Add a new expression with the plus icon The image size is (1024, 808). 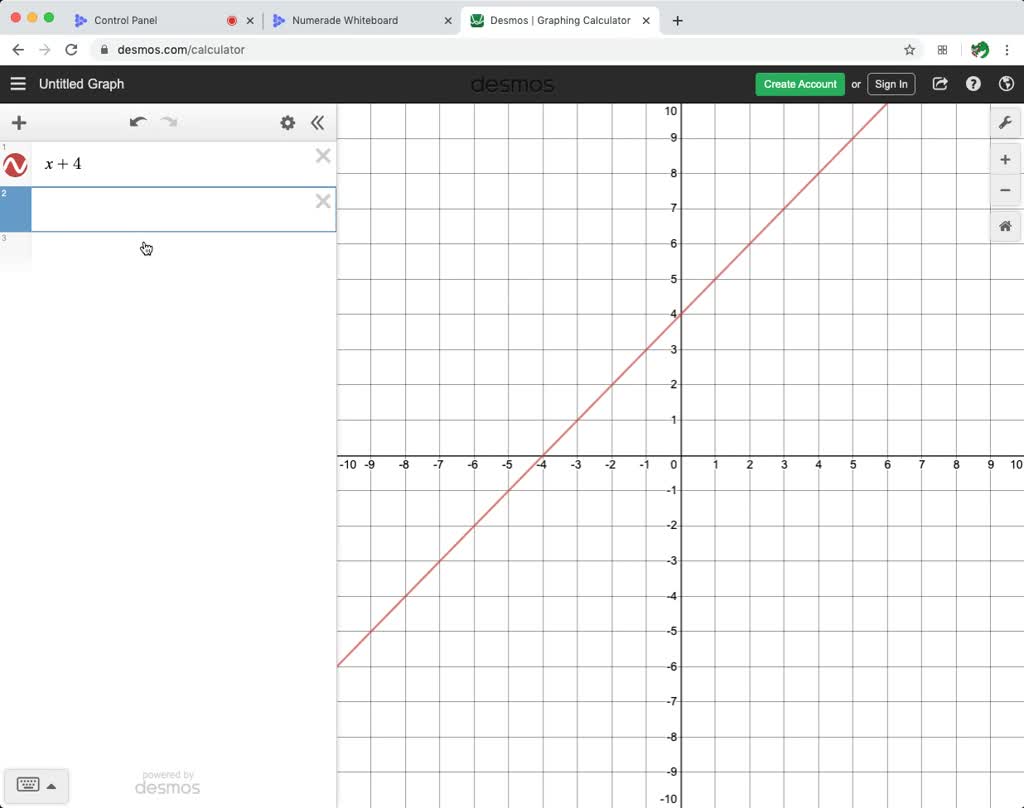(18, 122)
